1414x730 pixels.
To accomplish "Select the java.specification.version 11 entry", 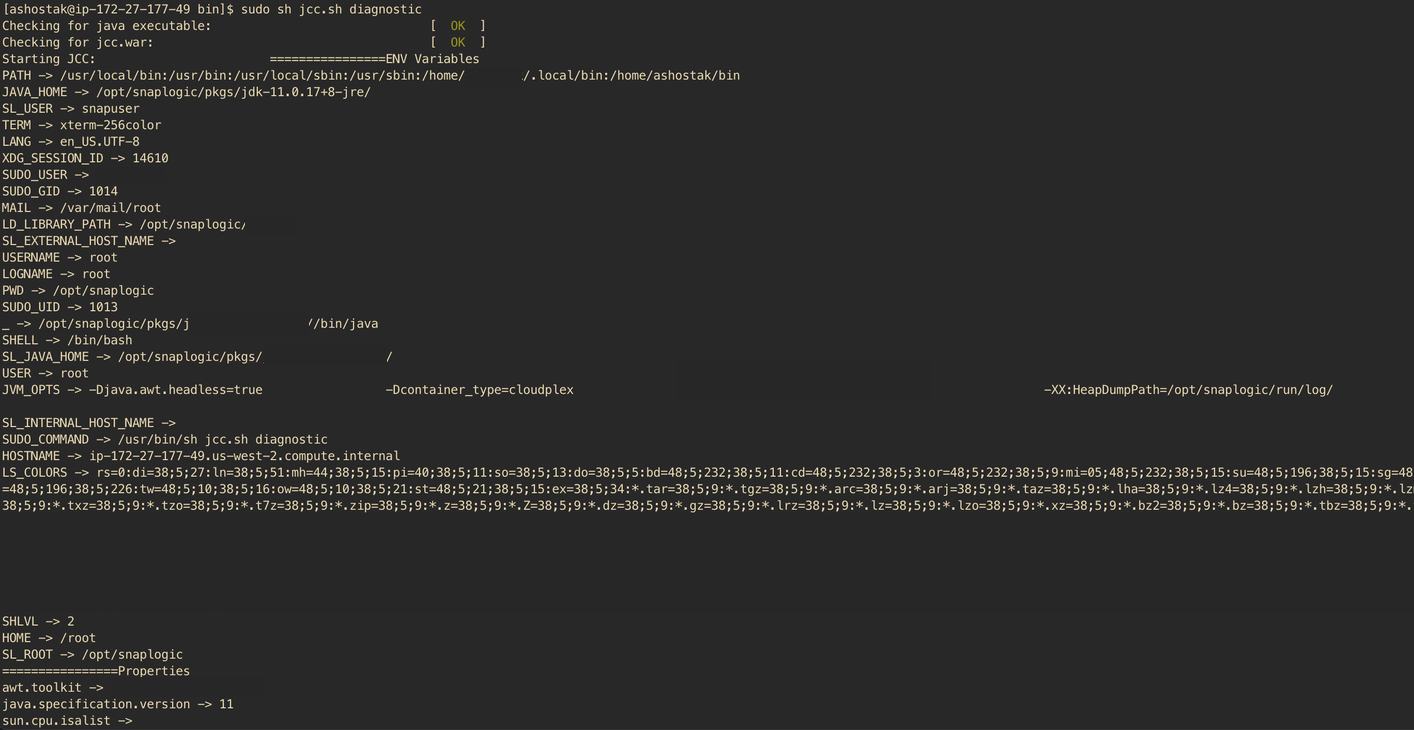I will point(117,704).
